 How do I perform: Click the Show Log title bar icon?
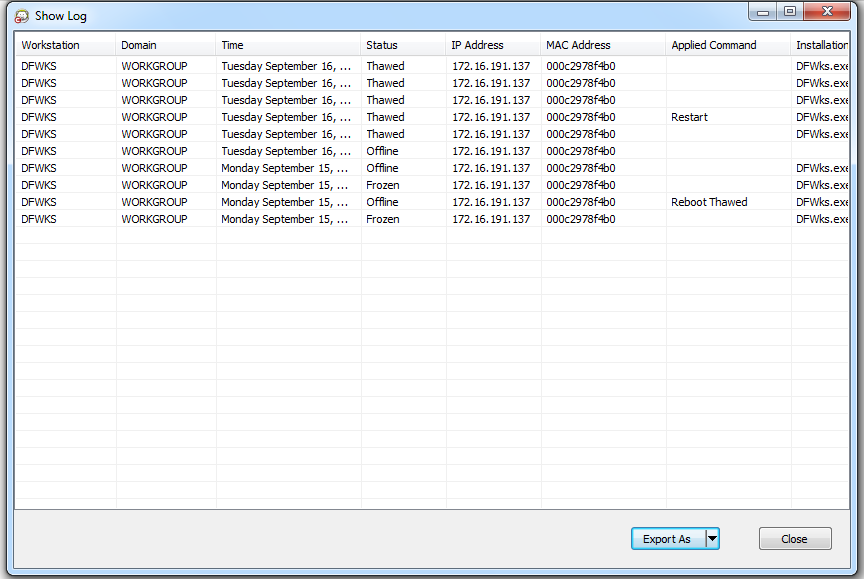pos(21,16)
